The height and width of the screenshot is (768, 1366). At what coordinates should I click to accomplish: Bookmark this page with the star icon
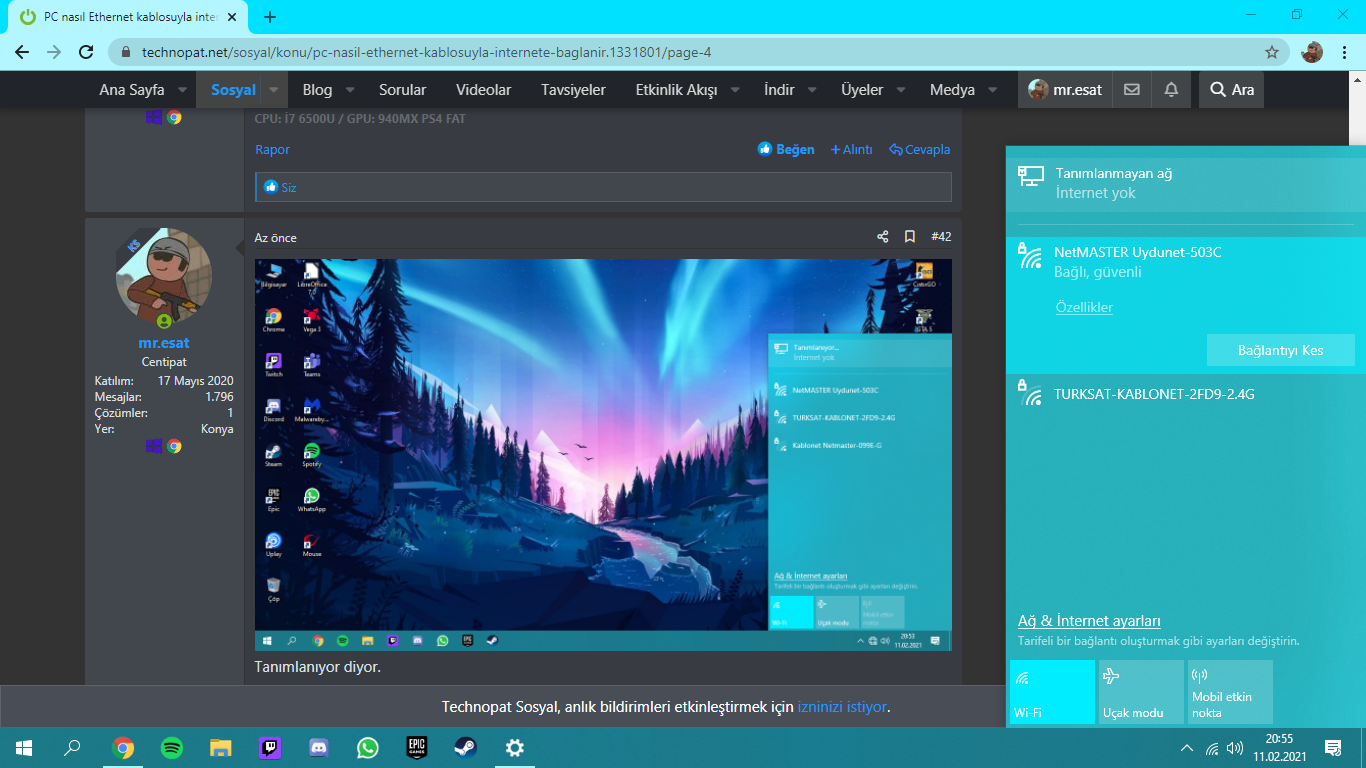[1272, 52]
